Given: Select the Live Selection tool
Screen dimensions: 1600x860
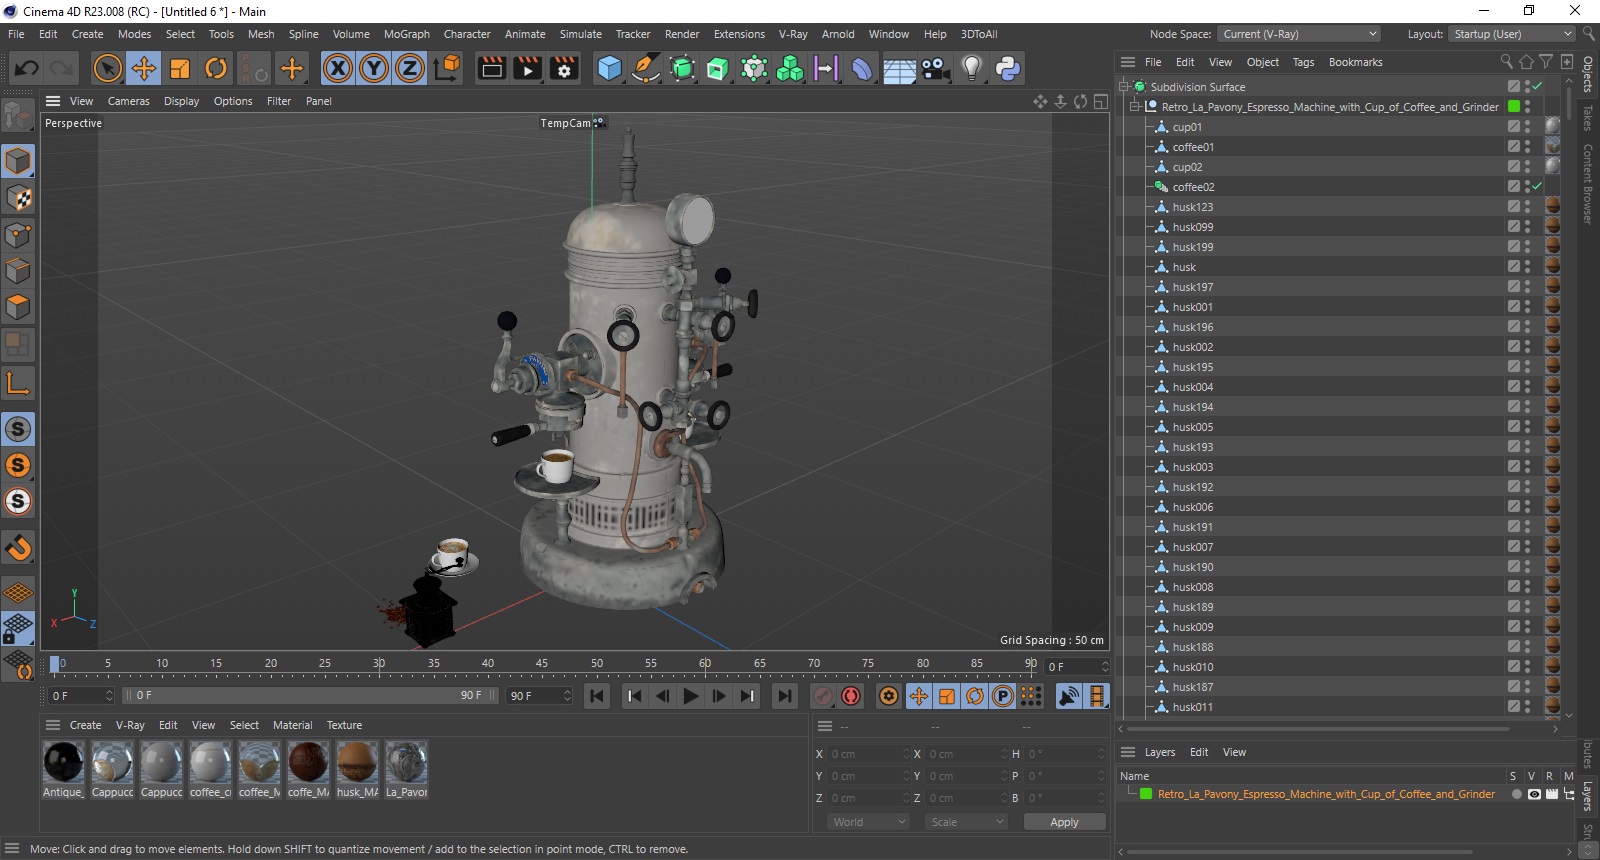Looking at the screenshot, I should 107,68.
